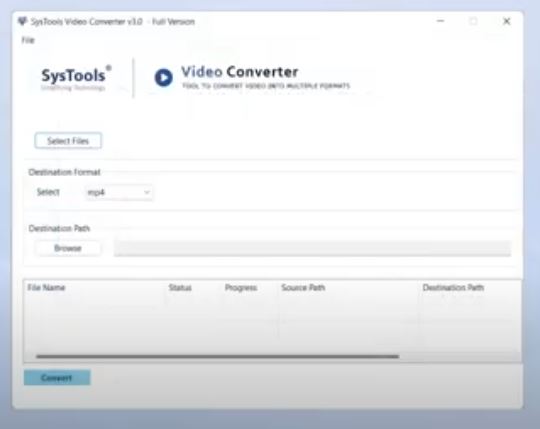Open the File menu

28,40
